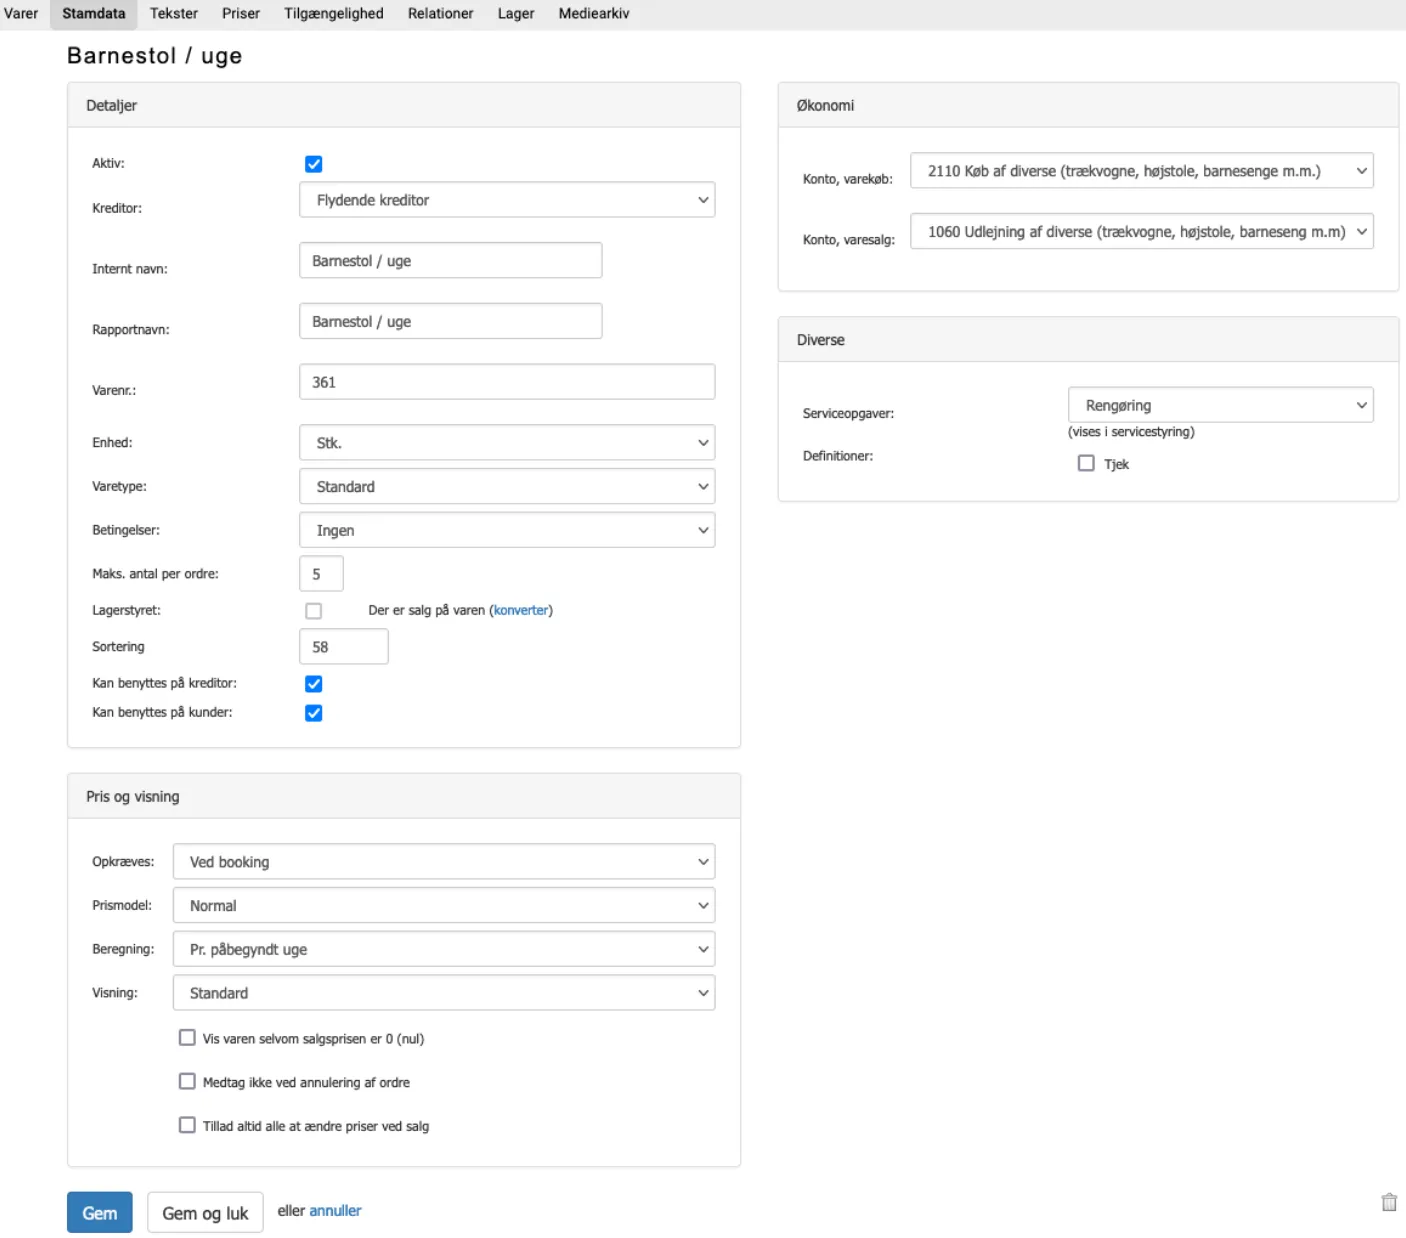This screenshot has width=1406, height=1238.
Task: Click the trash delete icon
Action: tap(1388, 1202)
